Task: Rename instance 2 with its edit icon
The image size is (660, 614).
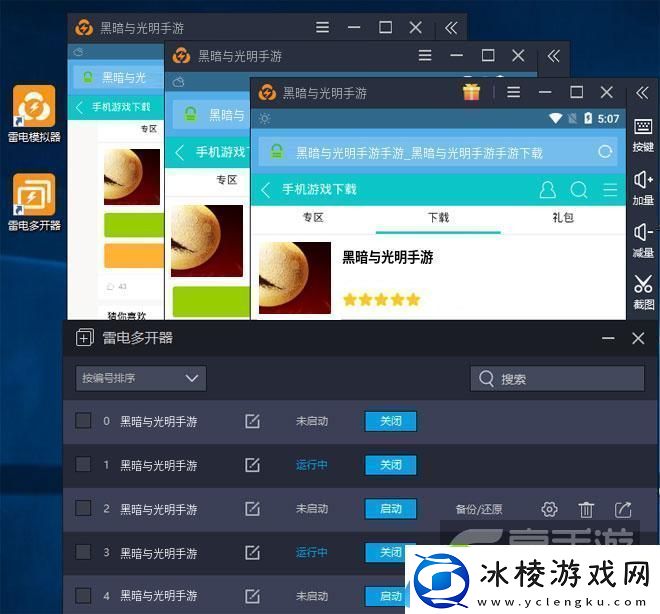Action: (x=252, y=509)
